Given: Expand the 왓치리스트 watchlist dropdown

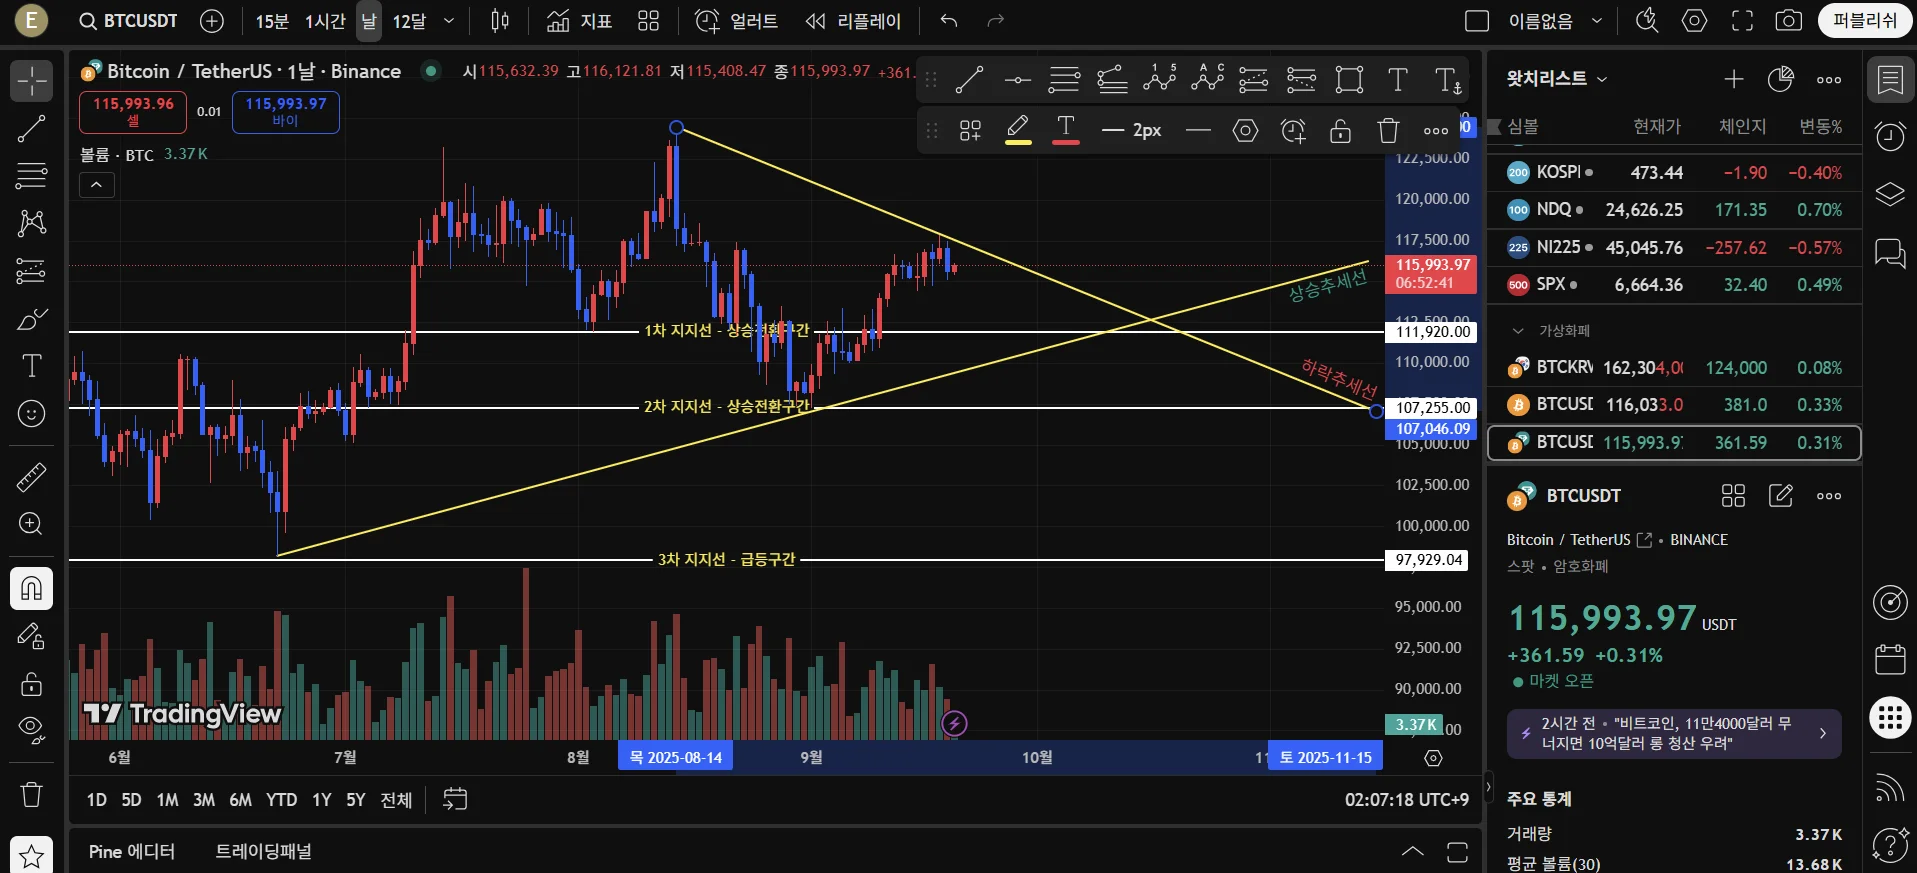Looking at the screenshot, I should click(x=1557, y=79).
